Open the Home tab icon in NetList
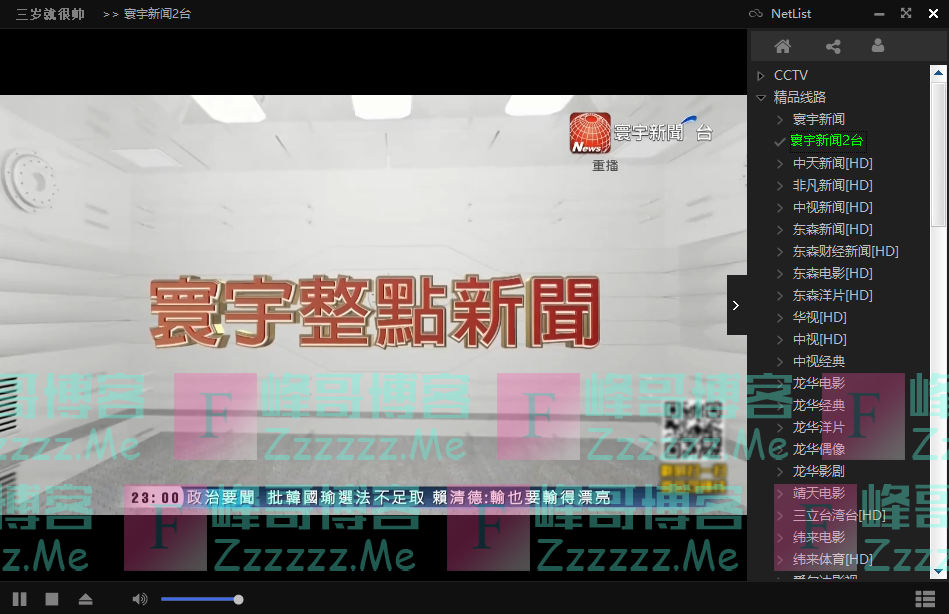 pyautogui.click(x=783, y=46)
